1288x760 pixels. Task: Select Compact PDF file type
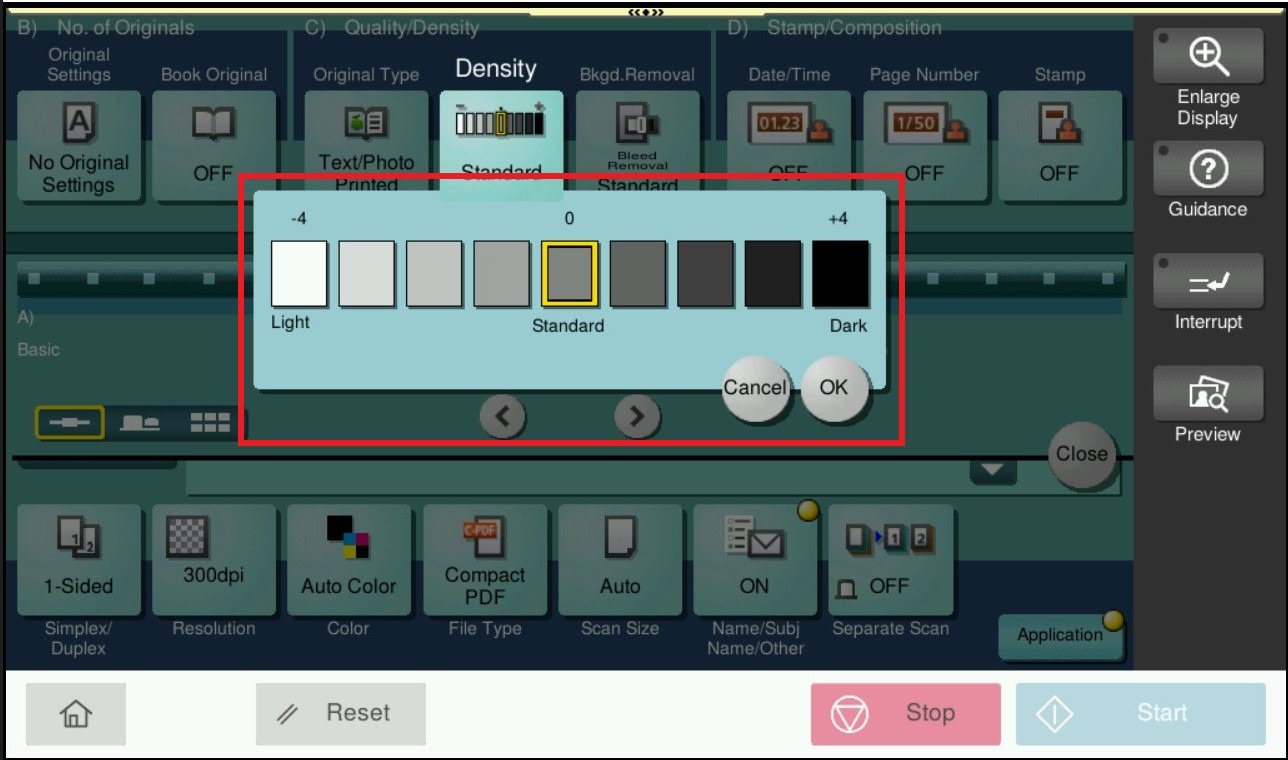coord(485,560)
